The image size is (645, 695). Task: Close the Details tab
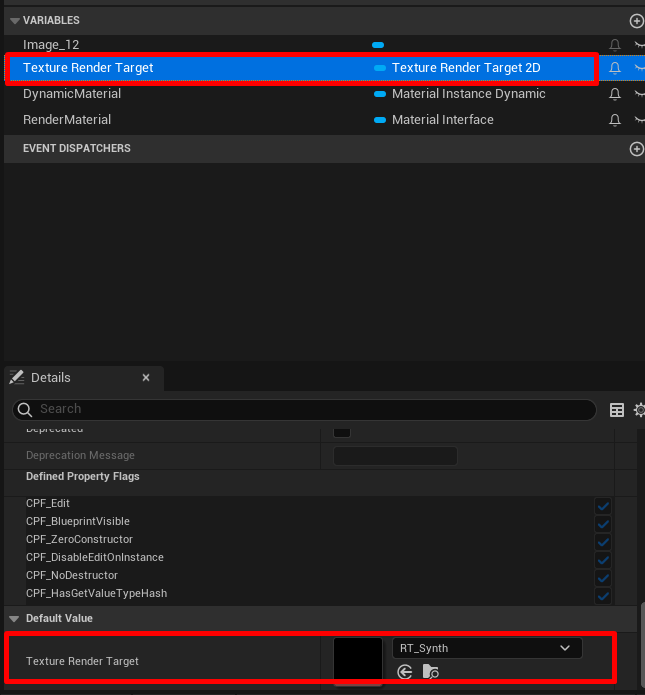(x=146, y=378)
